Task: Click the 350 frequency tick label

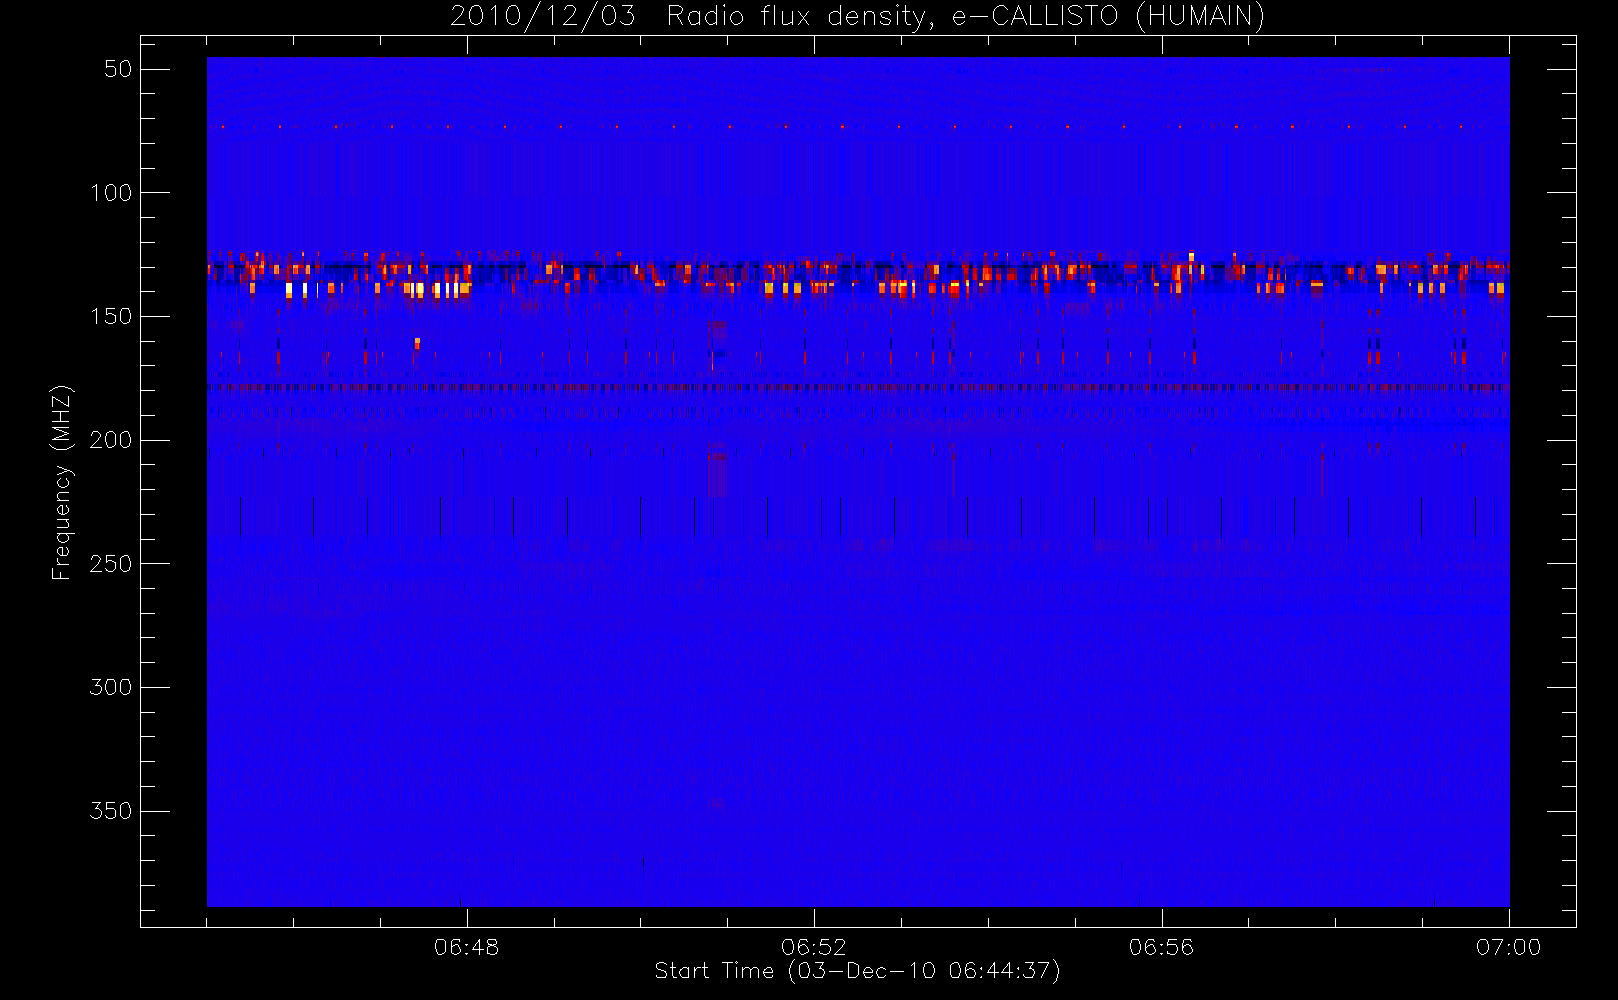Action: 111,811
